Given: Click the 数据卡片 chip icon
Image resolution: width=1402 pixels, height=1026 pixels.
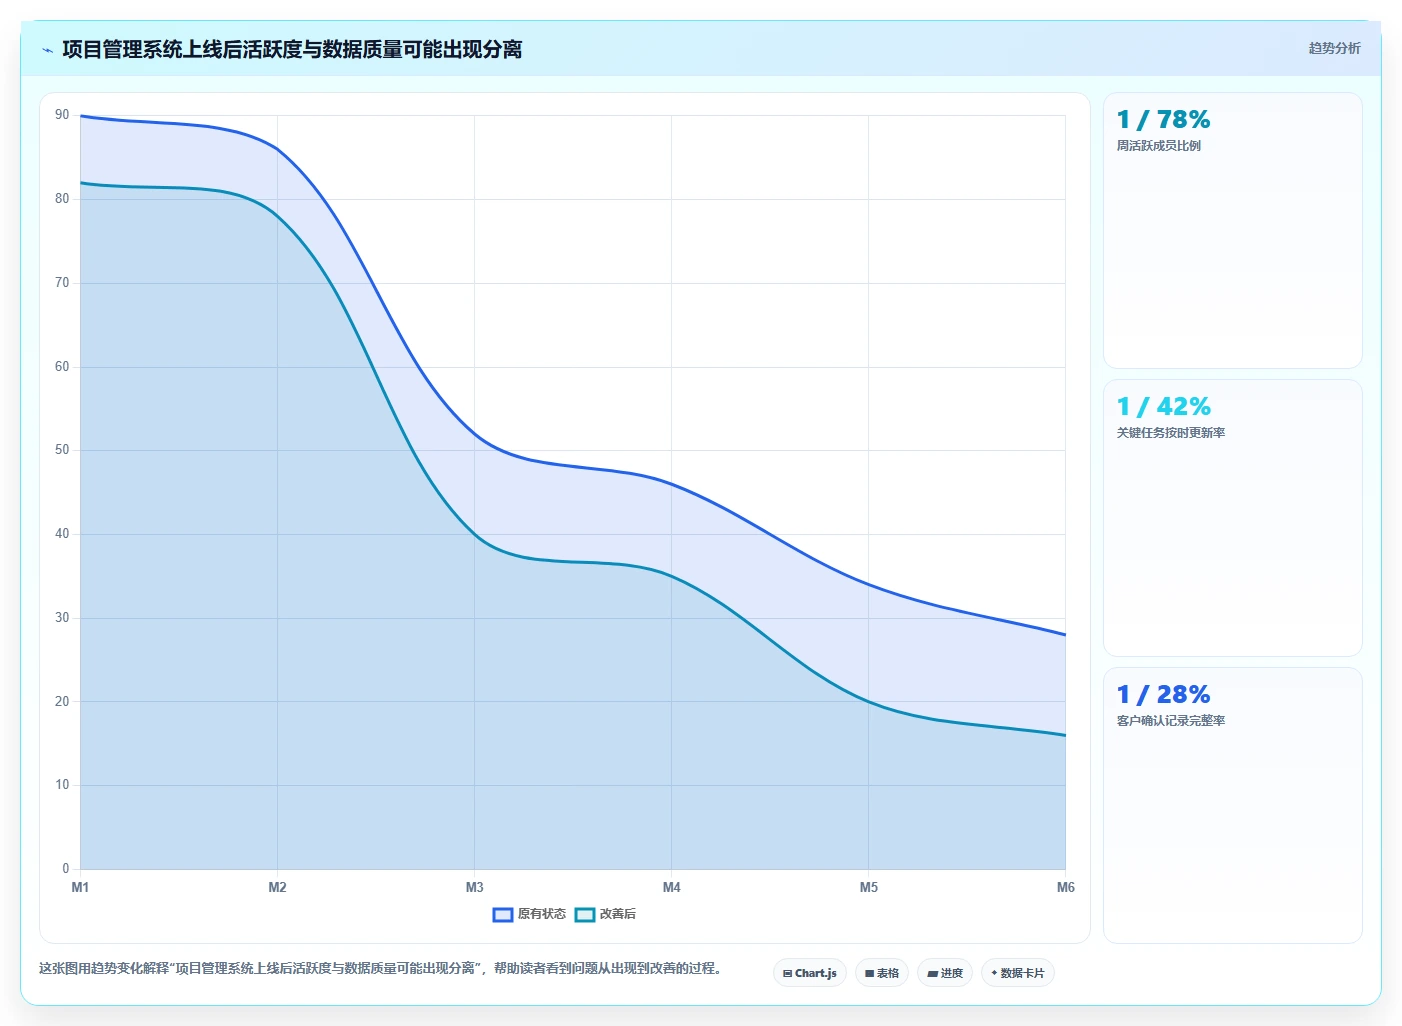Looking at the screenshot, I should pyautogui.click(x=994, y=973).
